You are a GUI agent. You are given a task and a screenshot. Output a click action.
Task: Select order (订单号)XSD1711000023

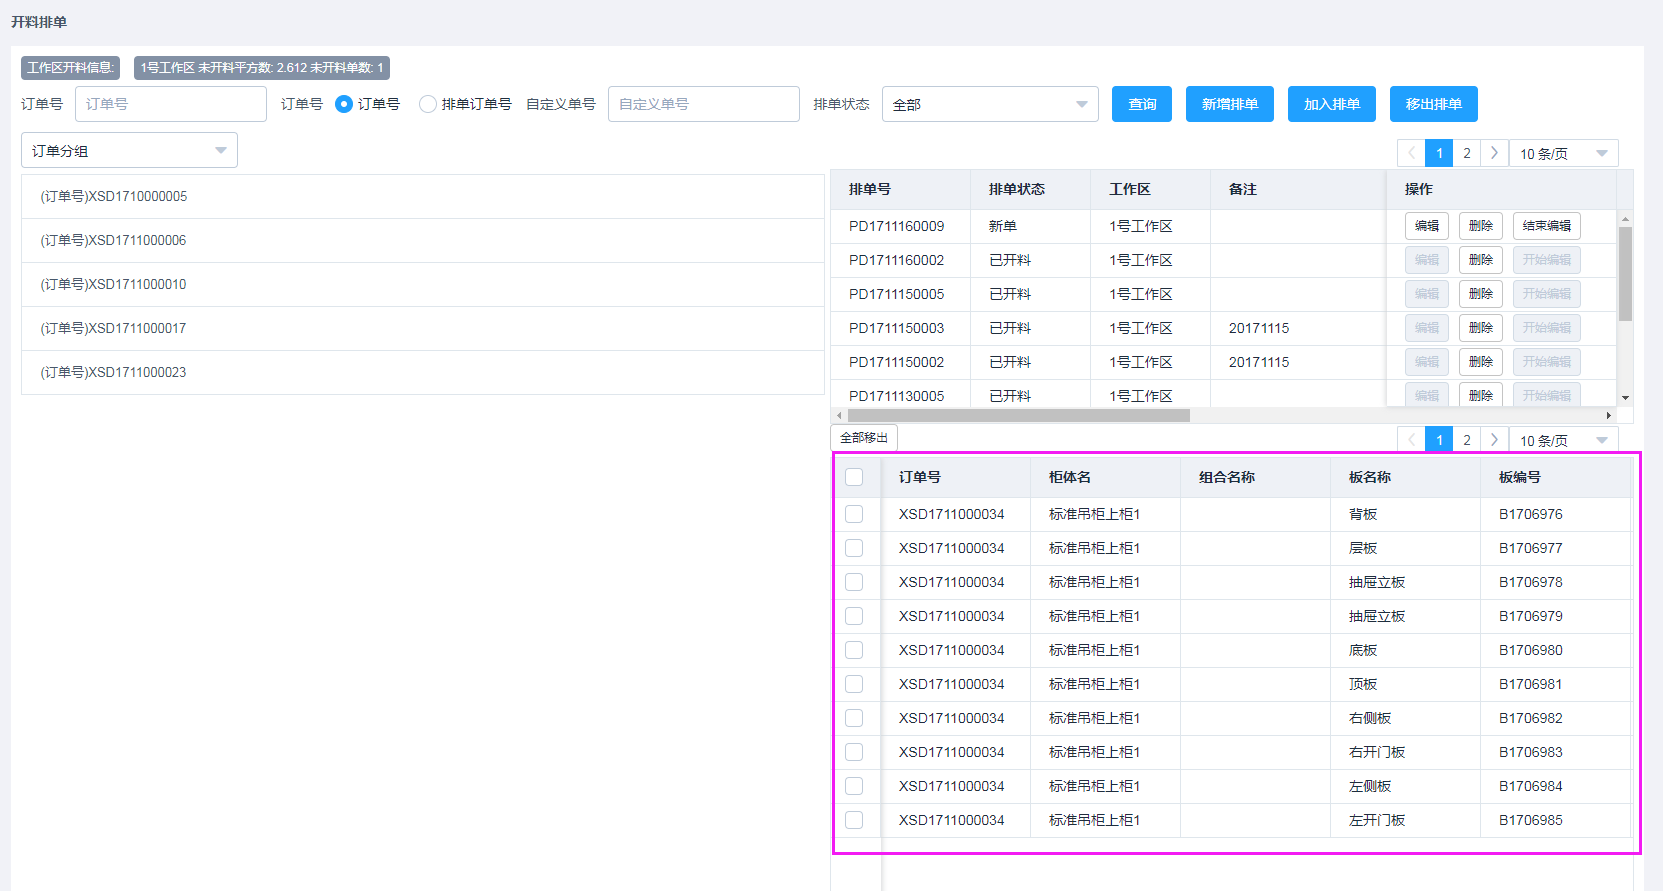coord(422,373)
